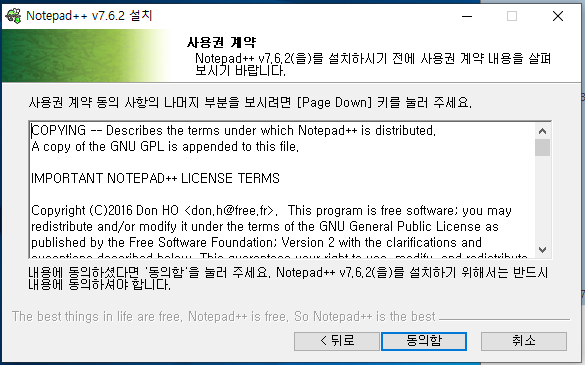Click the '내용에 동의하셨다면' agreement instruction text
The width and height of the screenshot is (585, 365).
coord(288,278)
